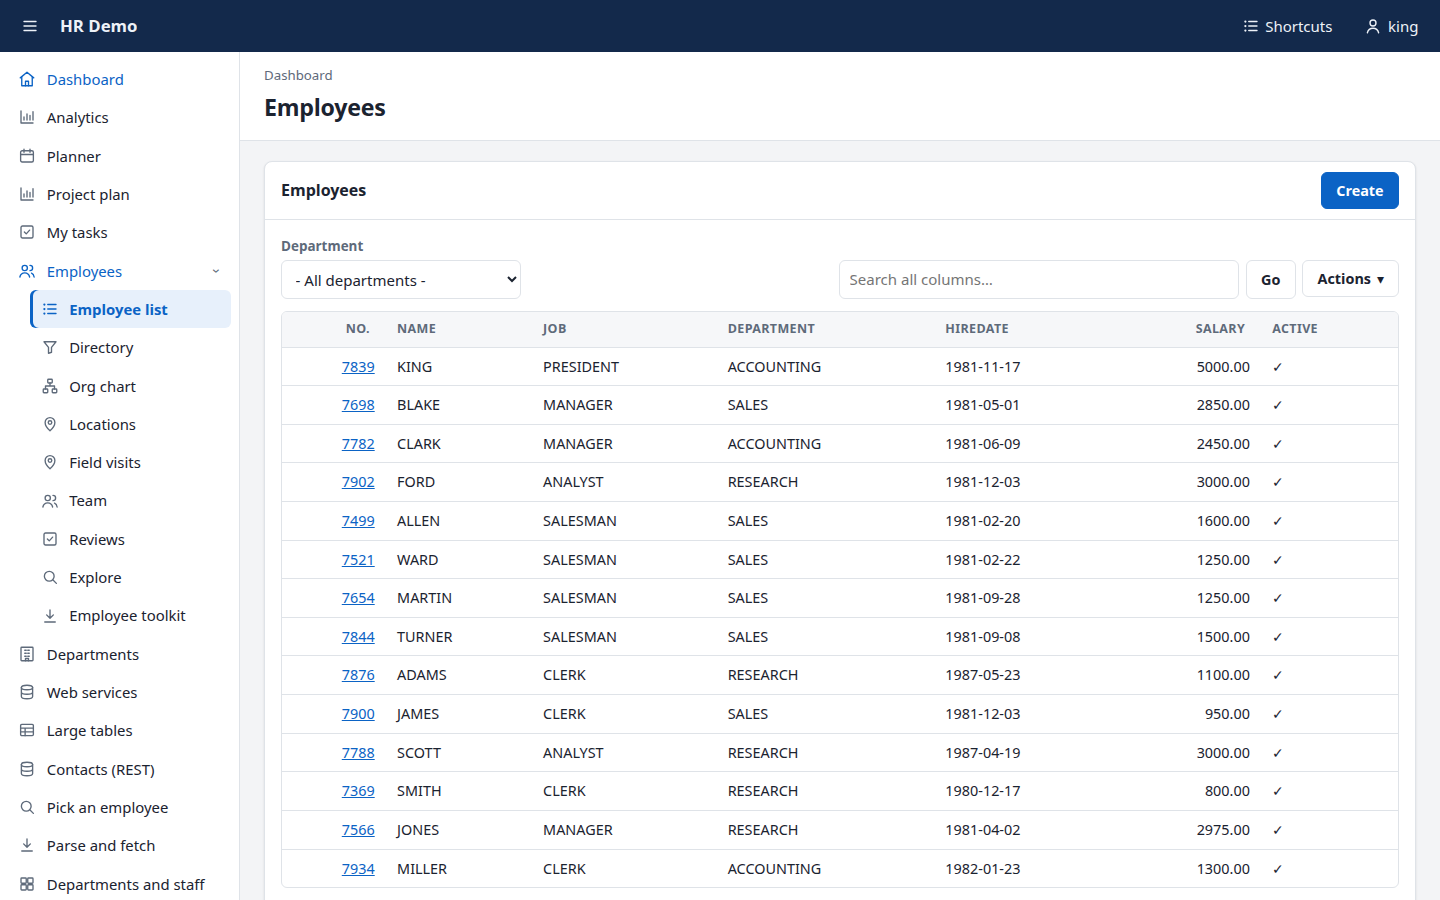Image resolution: width=1440 pixels, height=900 pixels.
Task: Click the Analytics bar chart icon
Action: (x=27, y=117)
